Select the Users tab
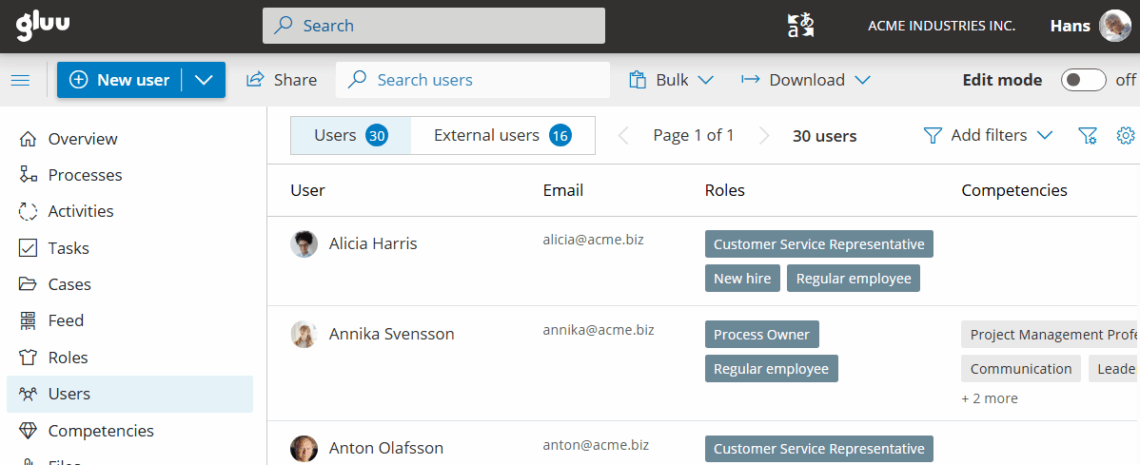Image resolution: width=1140 pixels, height=465 pixels. point(350,135)
